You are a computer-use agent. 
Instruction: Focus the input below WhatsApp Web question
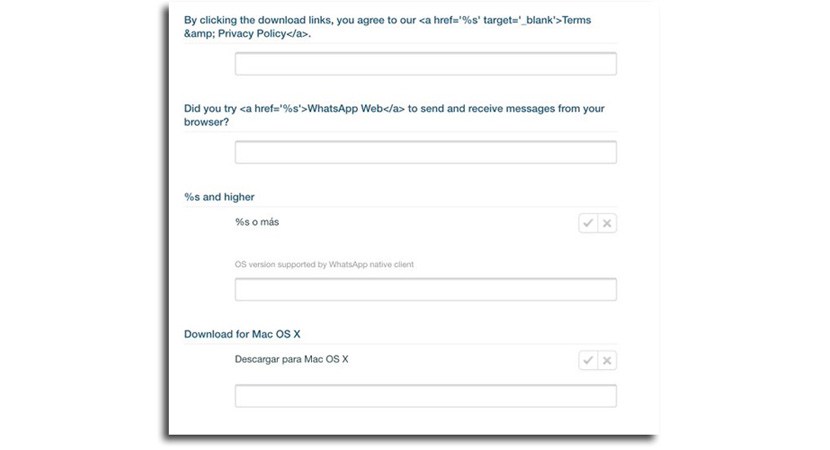pos(425,152)
